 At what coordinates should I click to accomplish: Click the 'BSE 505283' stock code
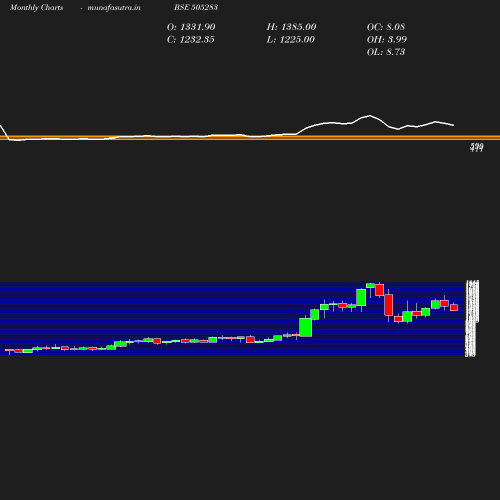196,7
